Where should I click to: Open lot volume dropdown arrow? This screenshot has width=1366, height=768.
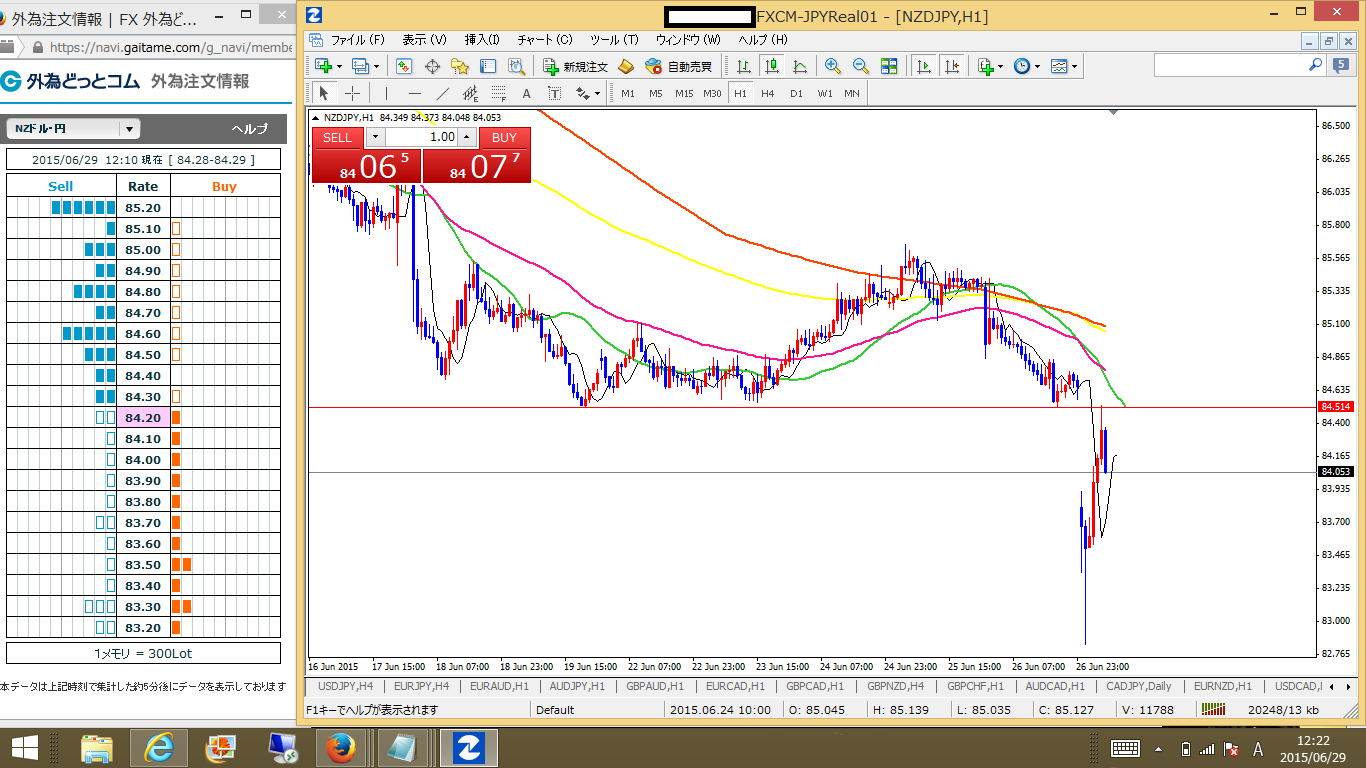[375, 138]
